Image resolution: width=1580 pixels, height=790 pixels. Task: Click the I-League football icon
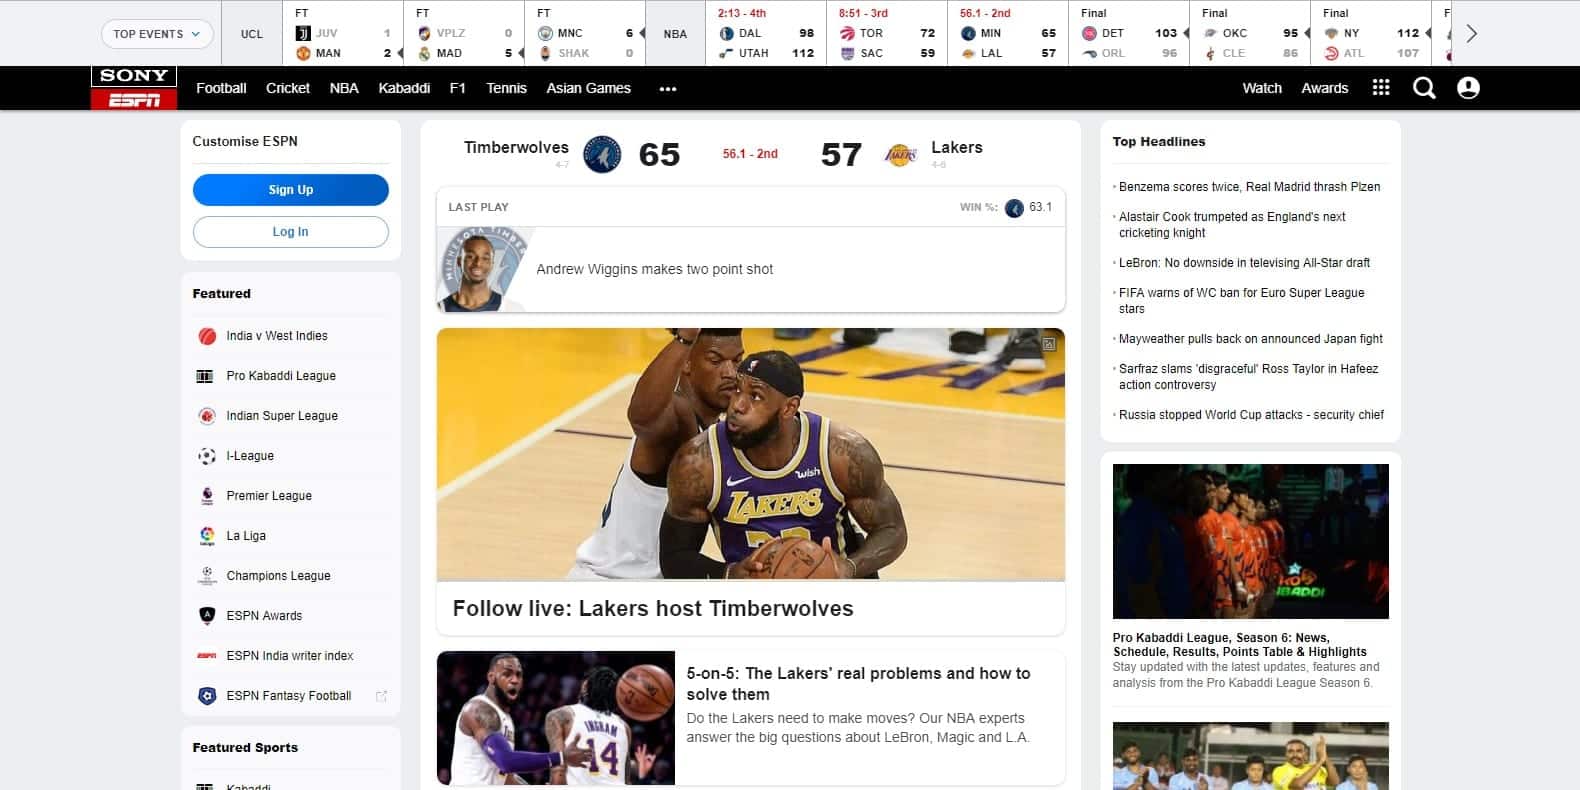point(207,456)
